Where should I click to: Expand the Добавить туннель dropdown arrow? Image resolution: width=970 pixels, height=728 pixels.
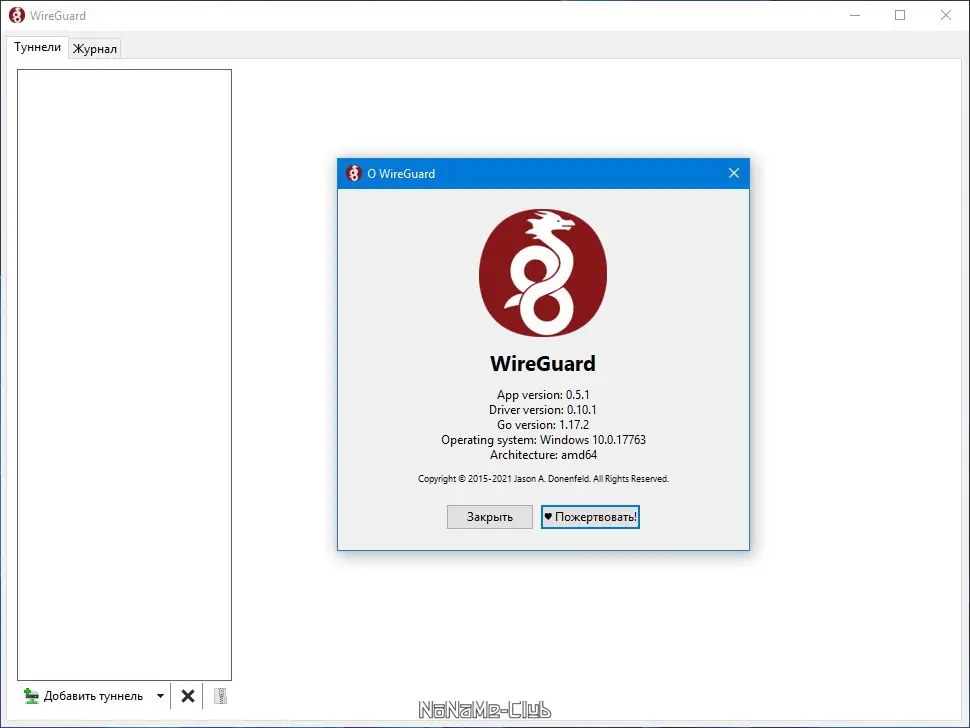[x=160, y=696]
